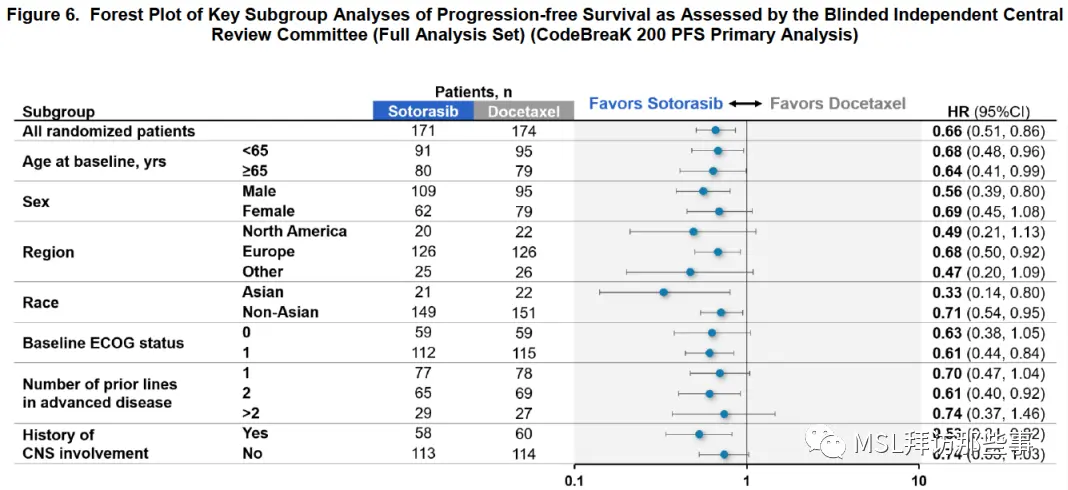Click the axis tick label 10
The image size is (1068, 490).
tap(919, 481)
